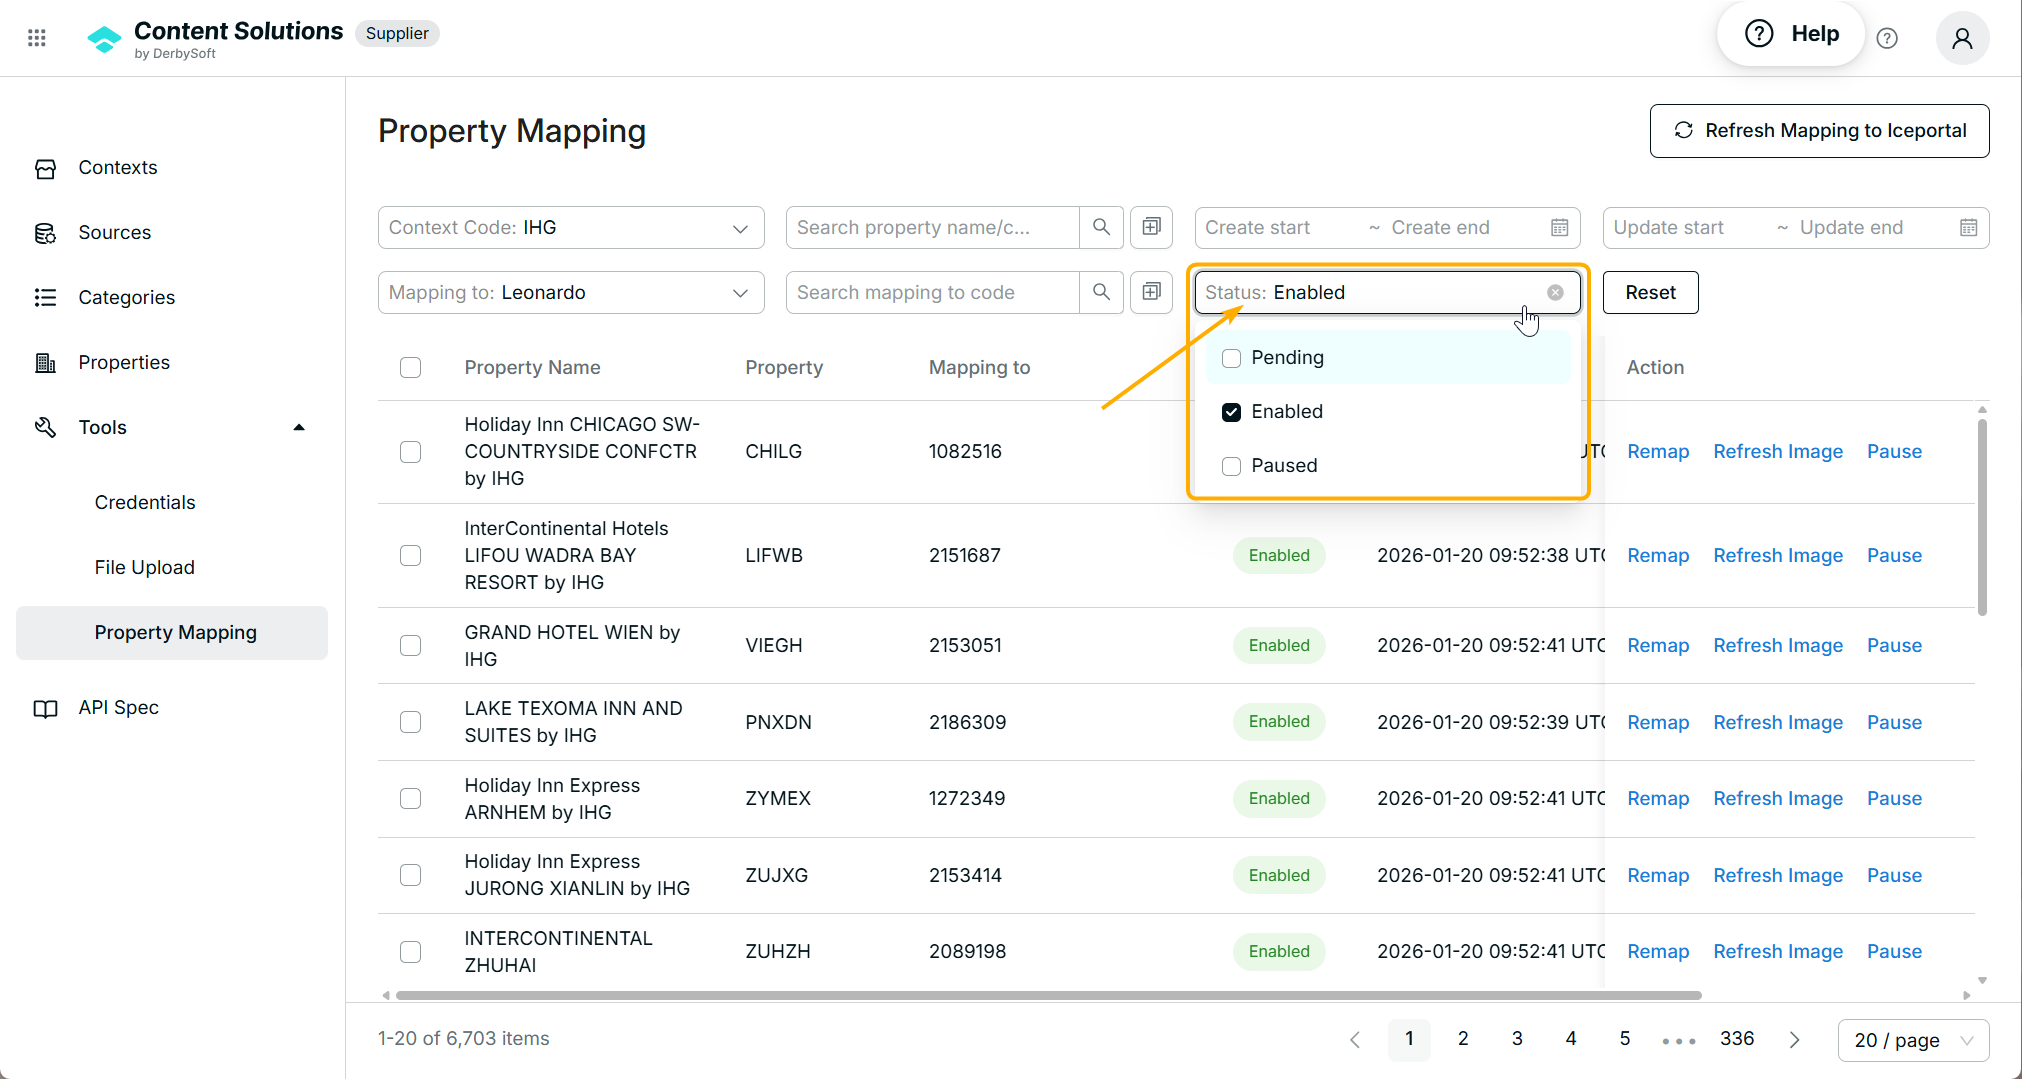Focus the Search property name field

pos(932,227)
